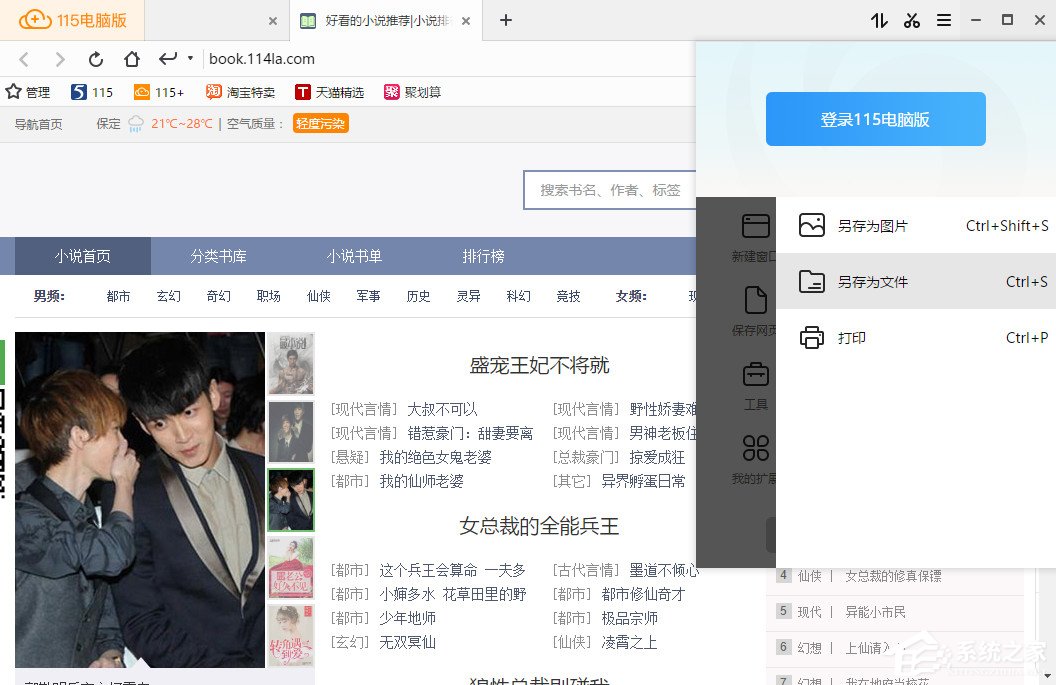Open the hamburger main menu
Image resolution: width=1056 pixels, height=685 pixels.
943,20
